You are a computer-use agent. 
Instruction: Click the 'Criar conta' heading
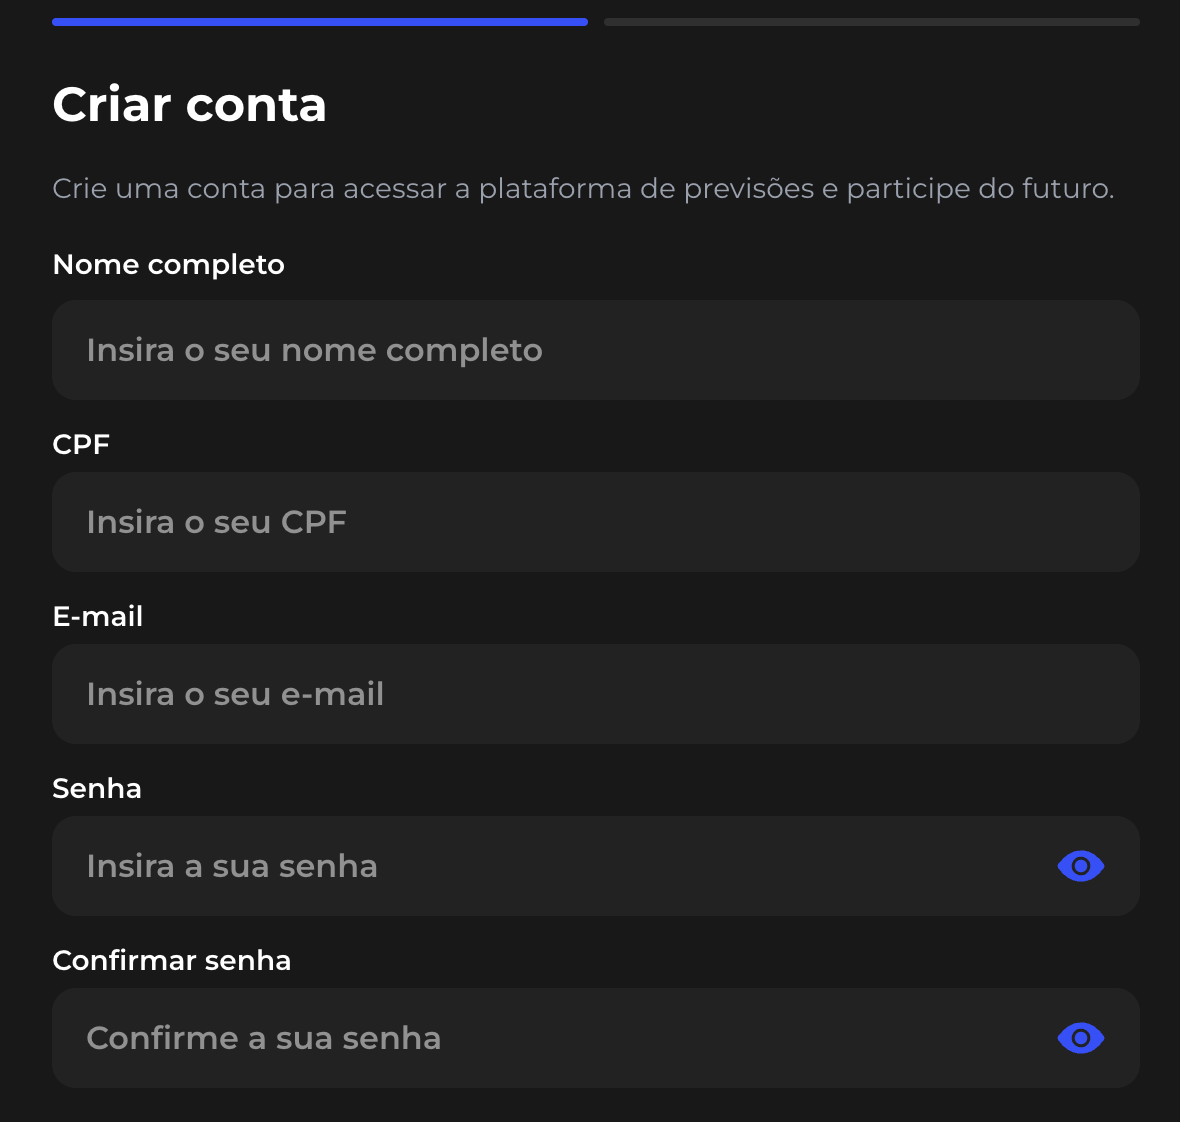click(x=190, y=105)
